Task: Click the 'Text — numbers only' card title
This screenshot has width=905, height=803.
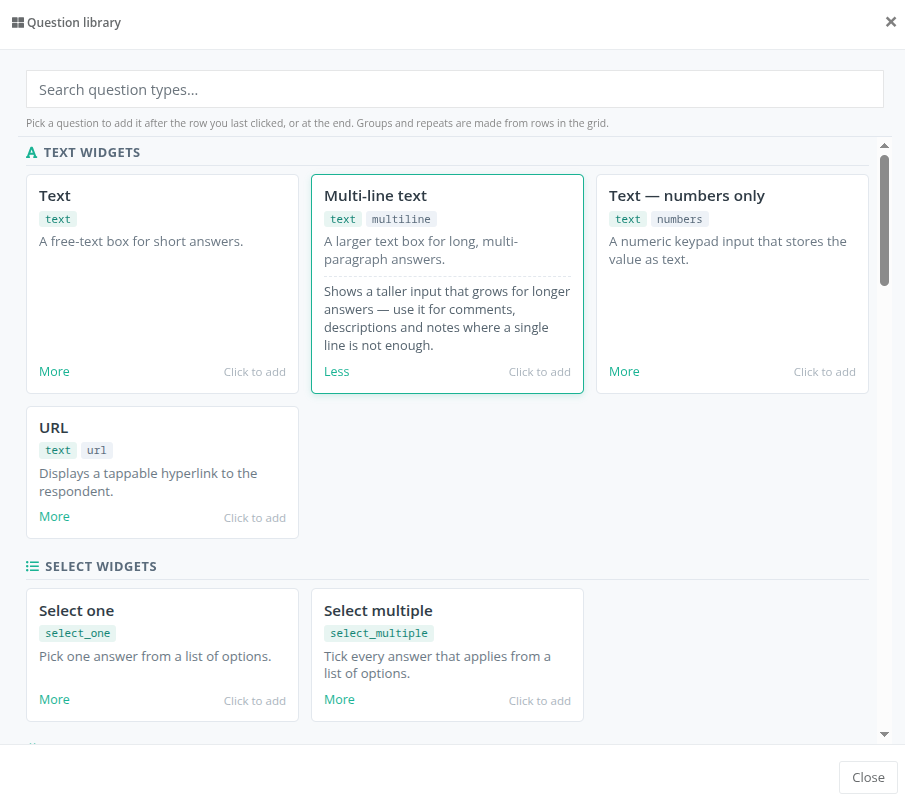Action: coord(686,196)
